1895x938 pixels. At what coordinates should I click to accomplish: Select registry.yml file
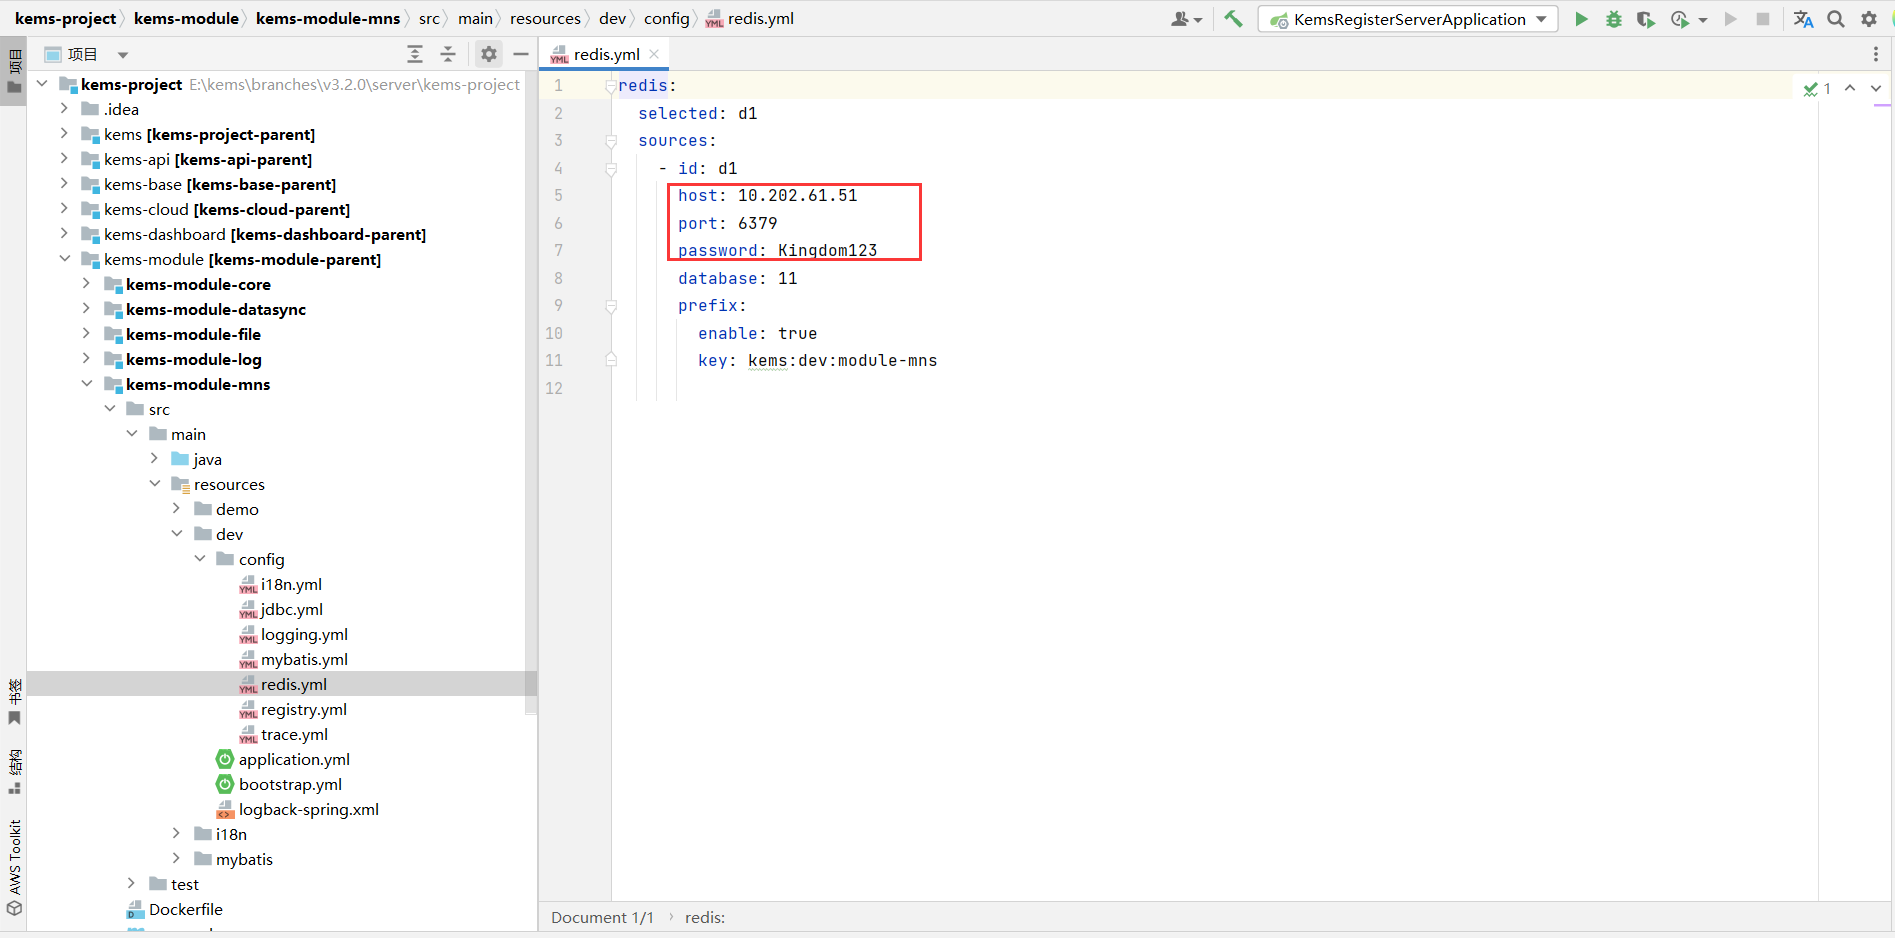pyautogui.click(x=293, y=709)
